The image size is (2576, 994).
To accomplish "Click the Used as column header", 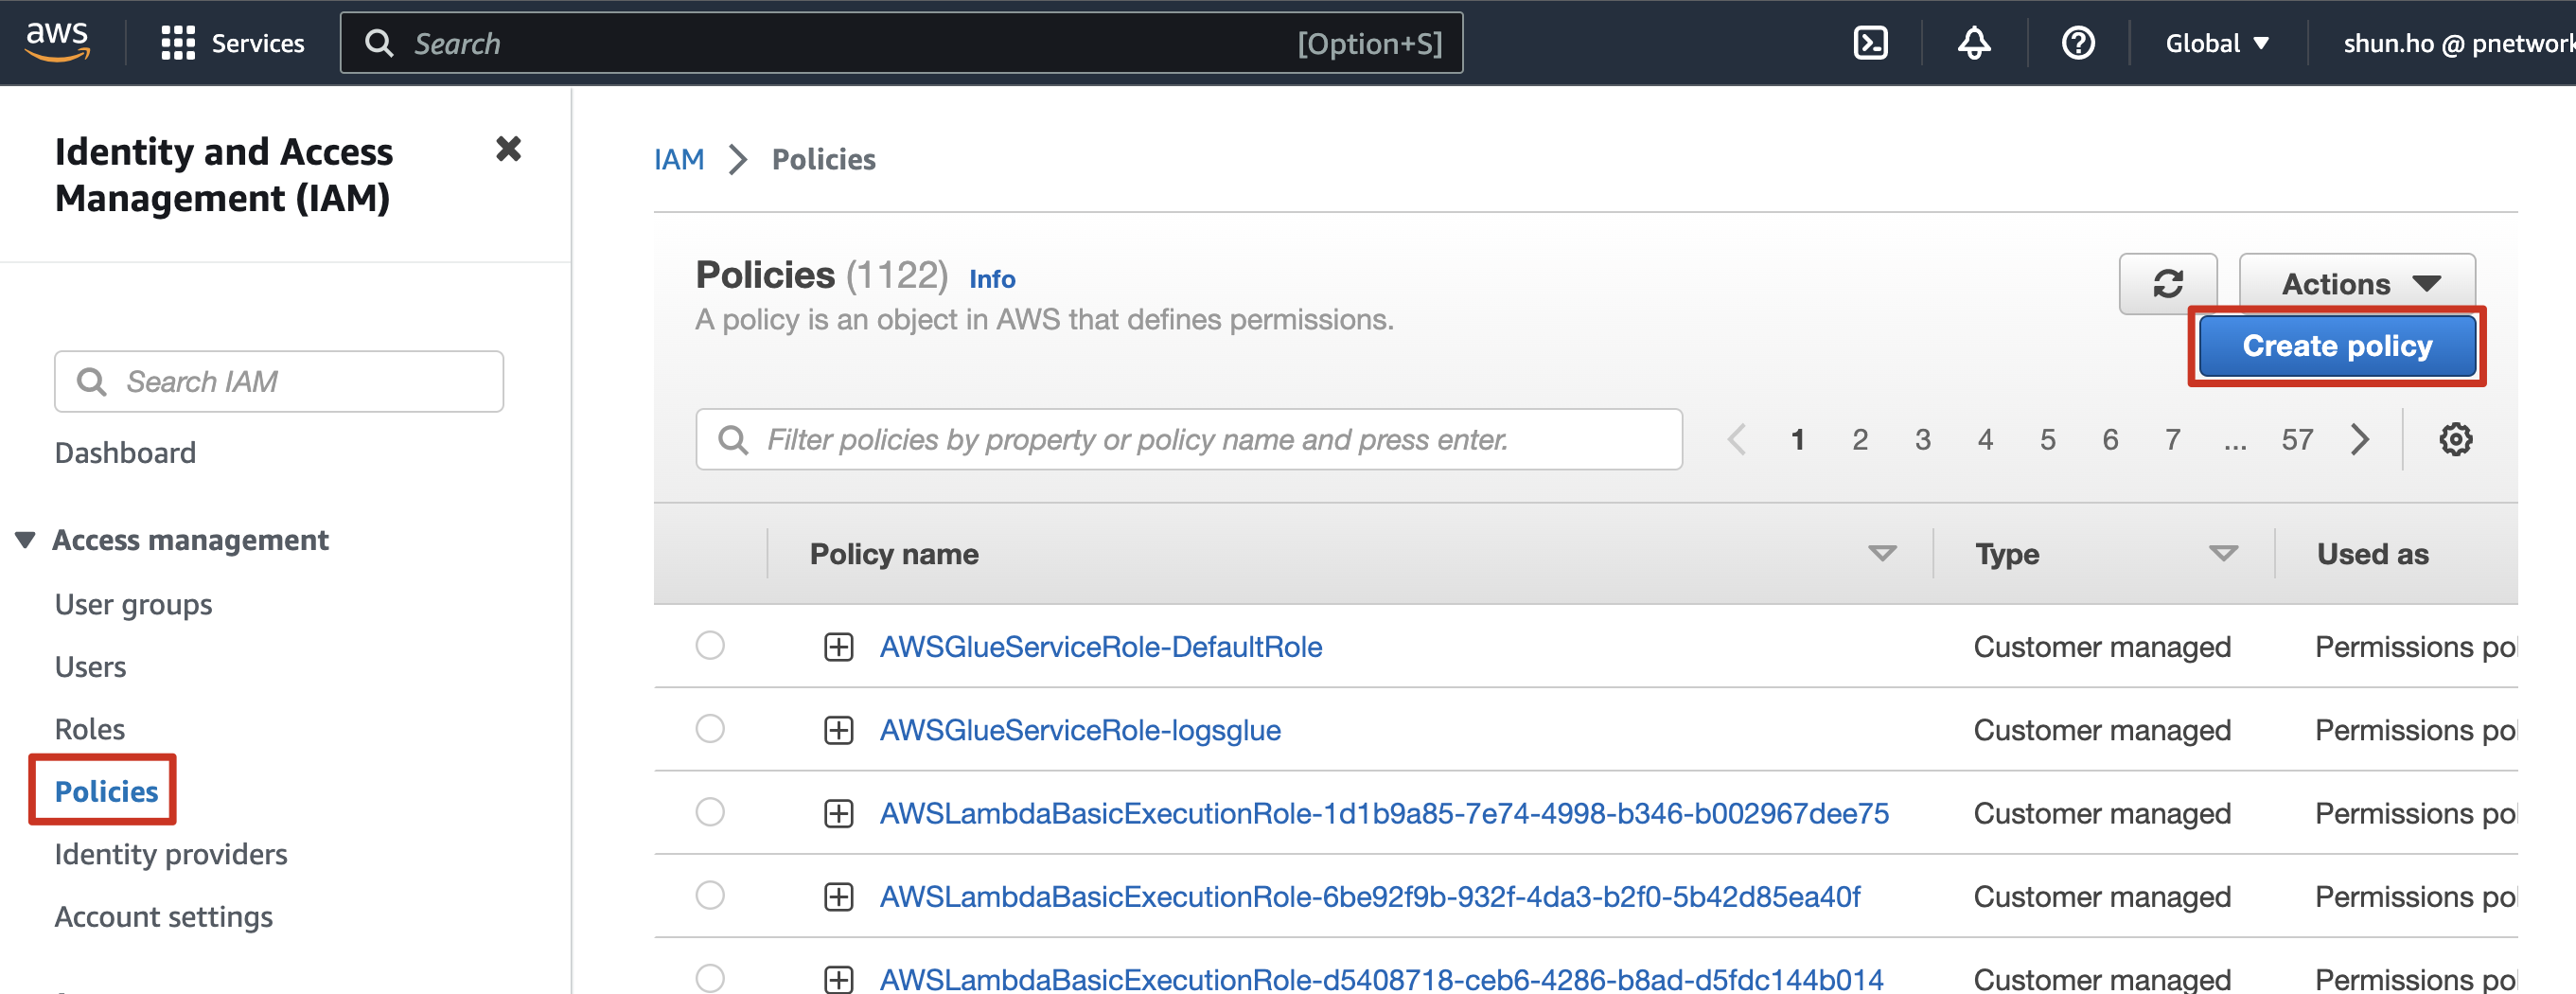I will pyautogui.click(x=2371, y=554).
